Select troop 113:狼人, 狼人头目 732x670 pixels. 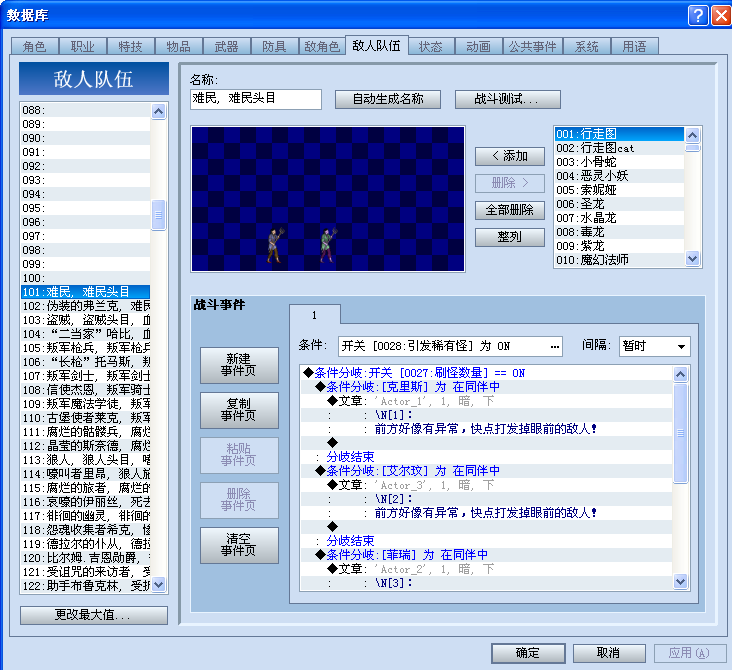point(85,460)
